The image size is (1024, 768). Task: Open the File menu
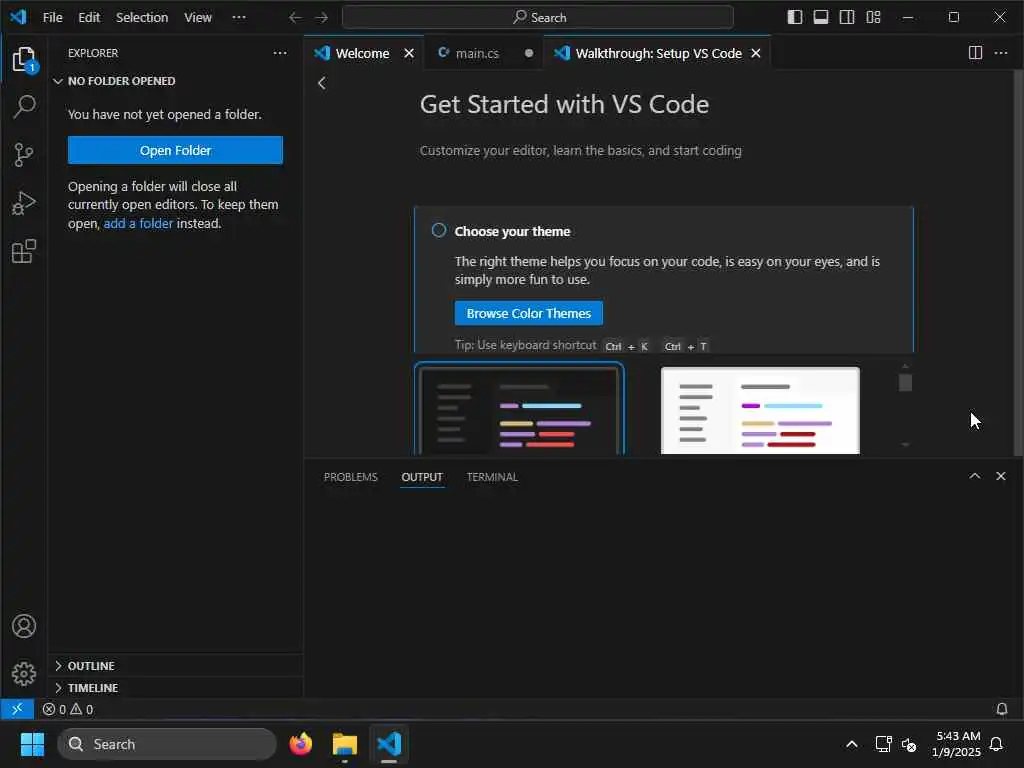click(x=52, y=18)
